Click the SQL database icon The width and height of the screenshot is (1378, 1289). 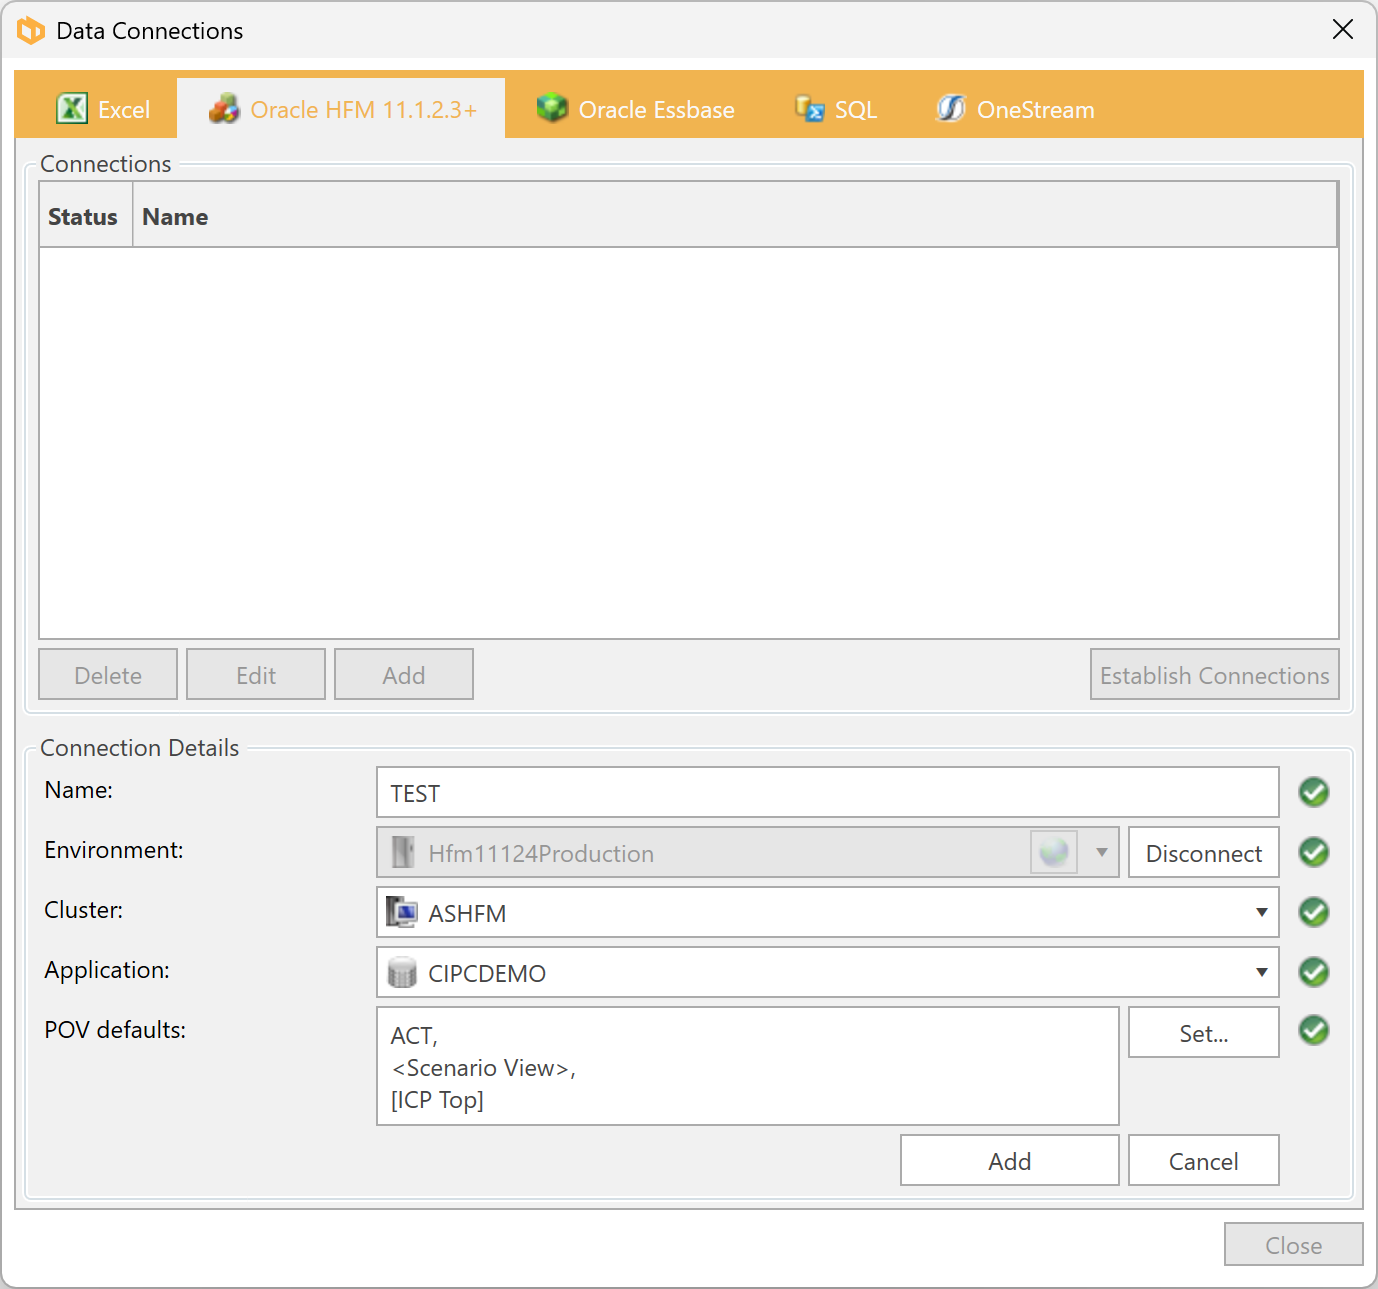click(x=809, y=108)
